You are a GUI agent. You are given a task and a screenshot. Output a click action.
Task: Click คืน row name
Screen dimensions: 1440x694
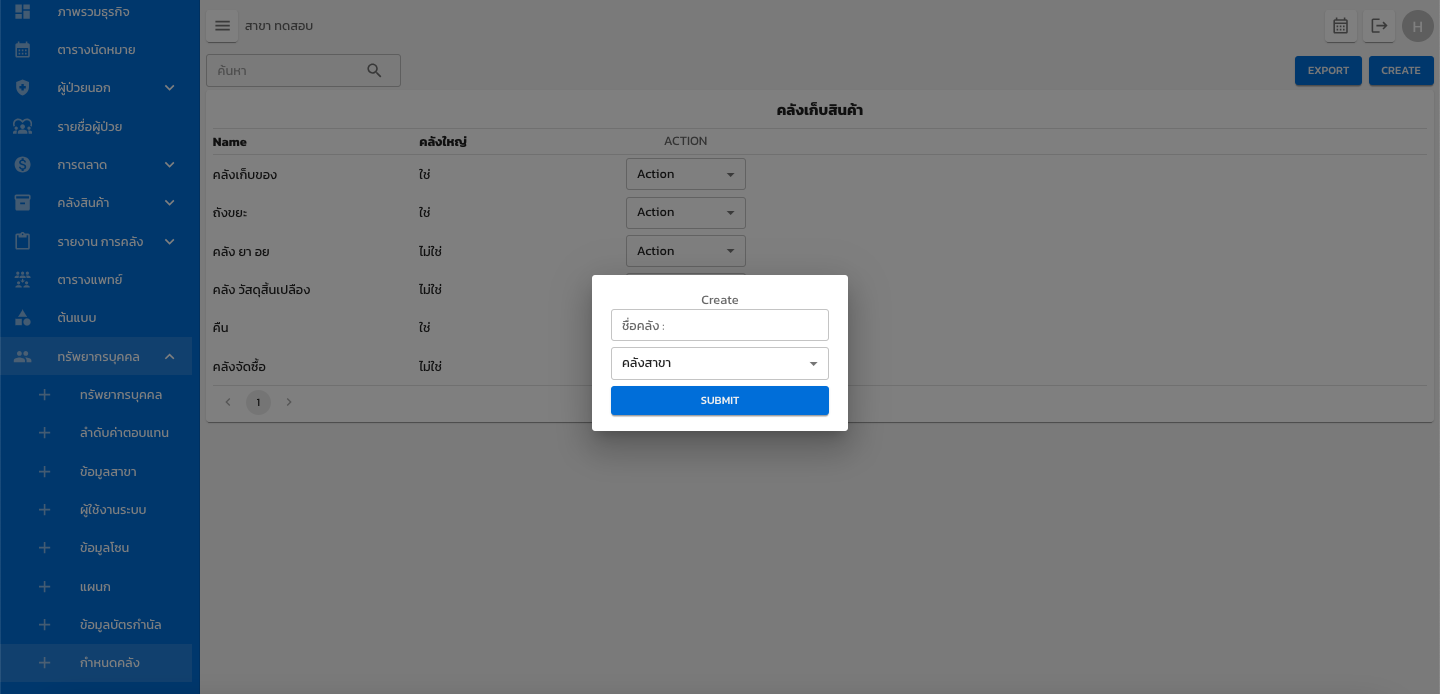[x=221, y=328]
